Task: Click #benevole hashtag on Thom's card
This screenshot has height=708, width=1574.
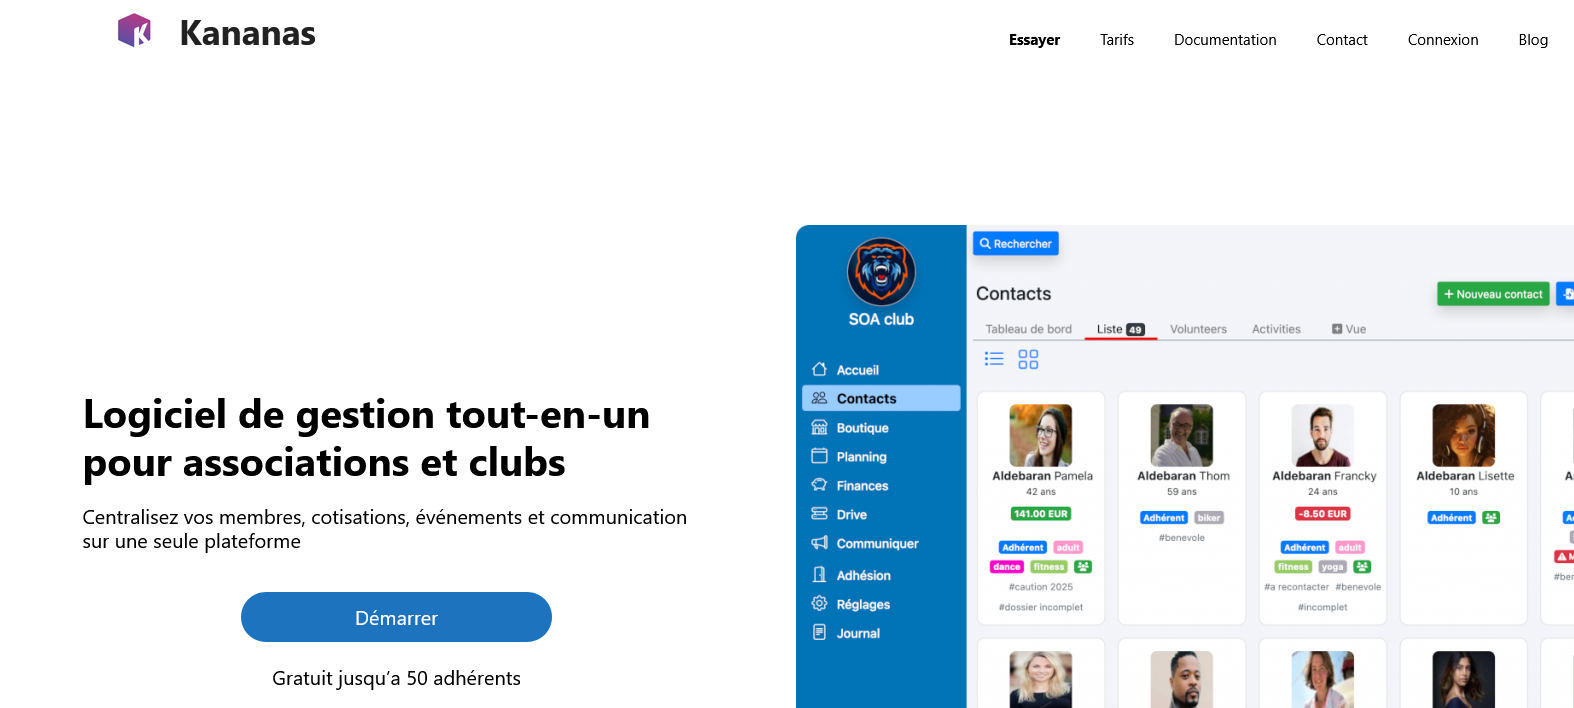Action: 1182,538
